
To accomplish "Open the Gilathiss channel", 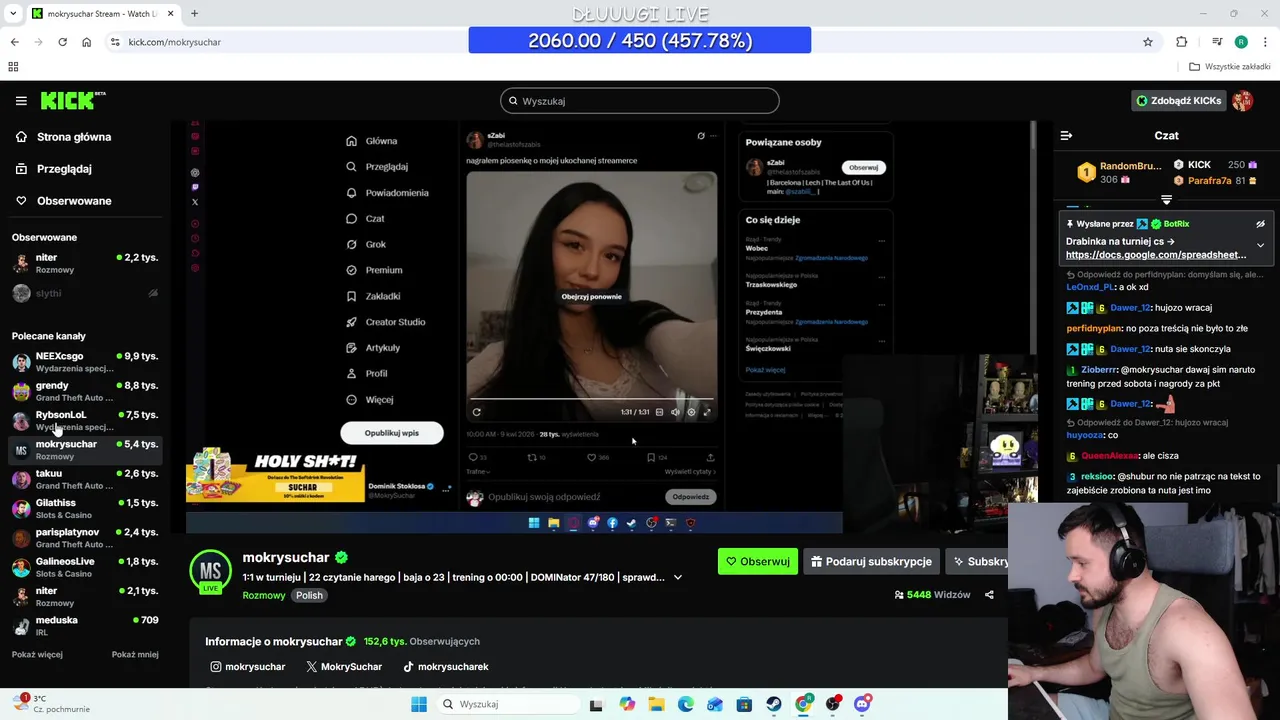I will point(85,508).
